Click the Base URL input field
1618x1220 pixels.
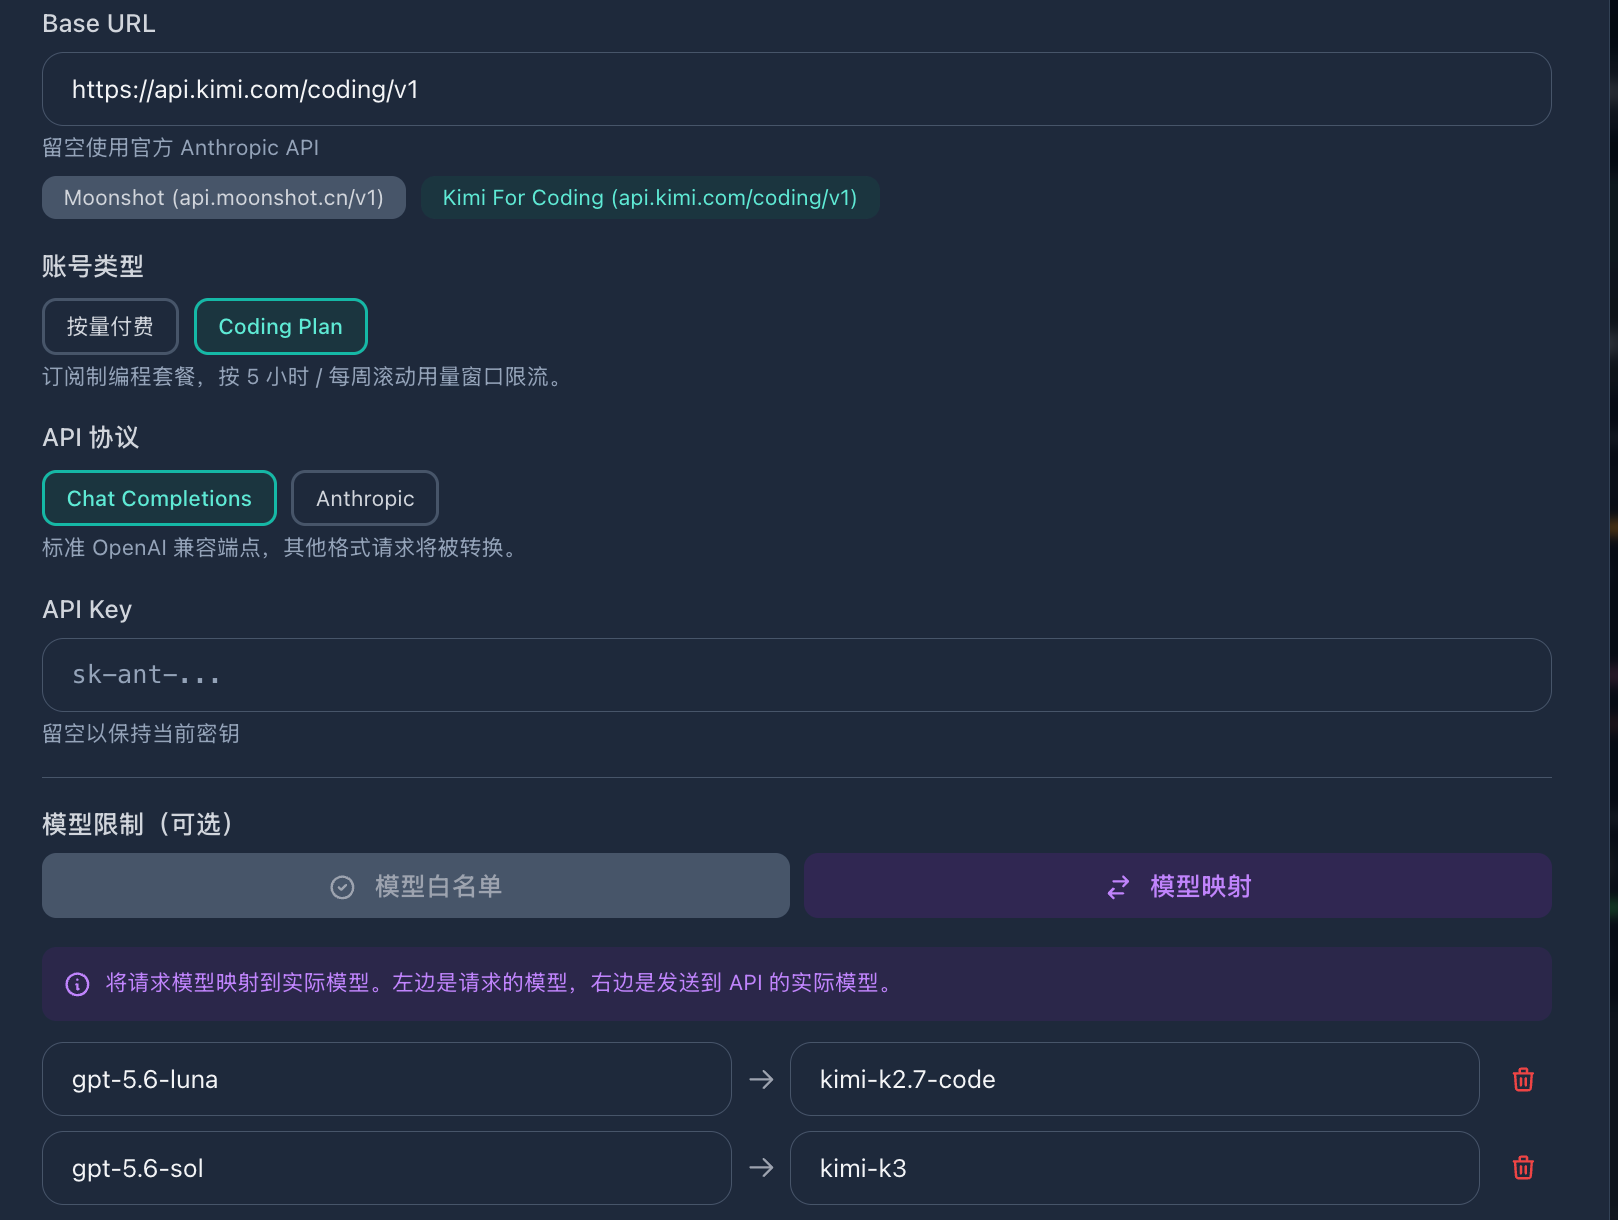point(797,89)
